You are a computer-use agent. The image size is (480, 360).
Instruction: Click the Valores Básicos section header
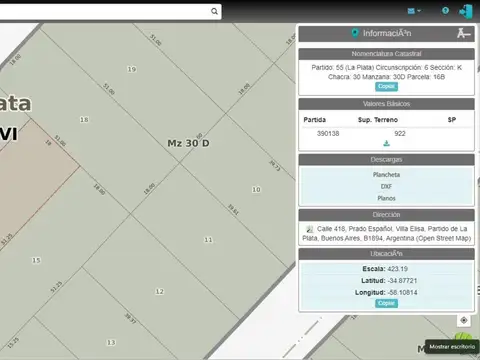tap(386, 104)
